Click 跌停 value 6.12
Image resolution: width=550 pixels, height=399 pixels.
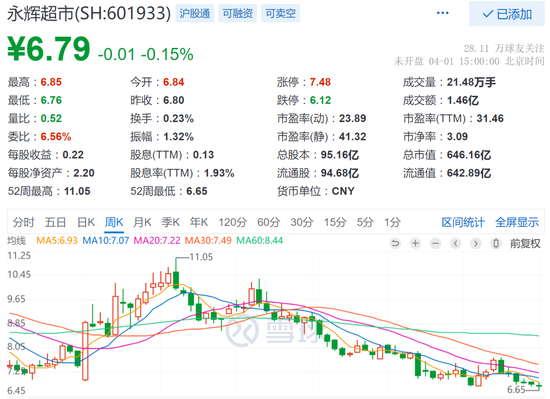320,100
